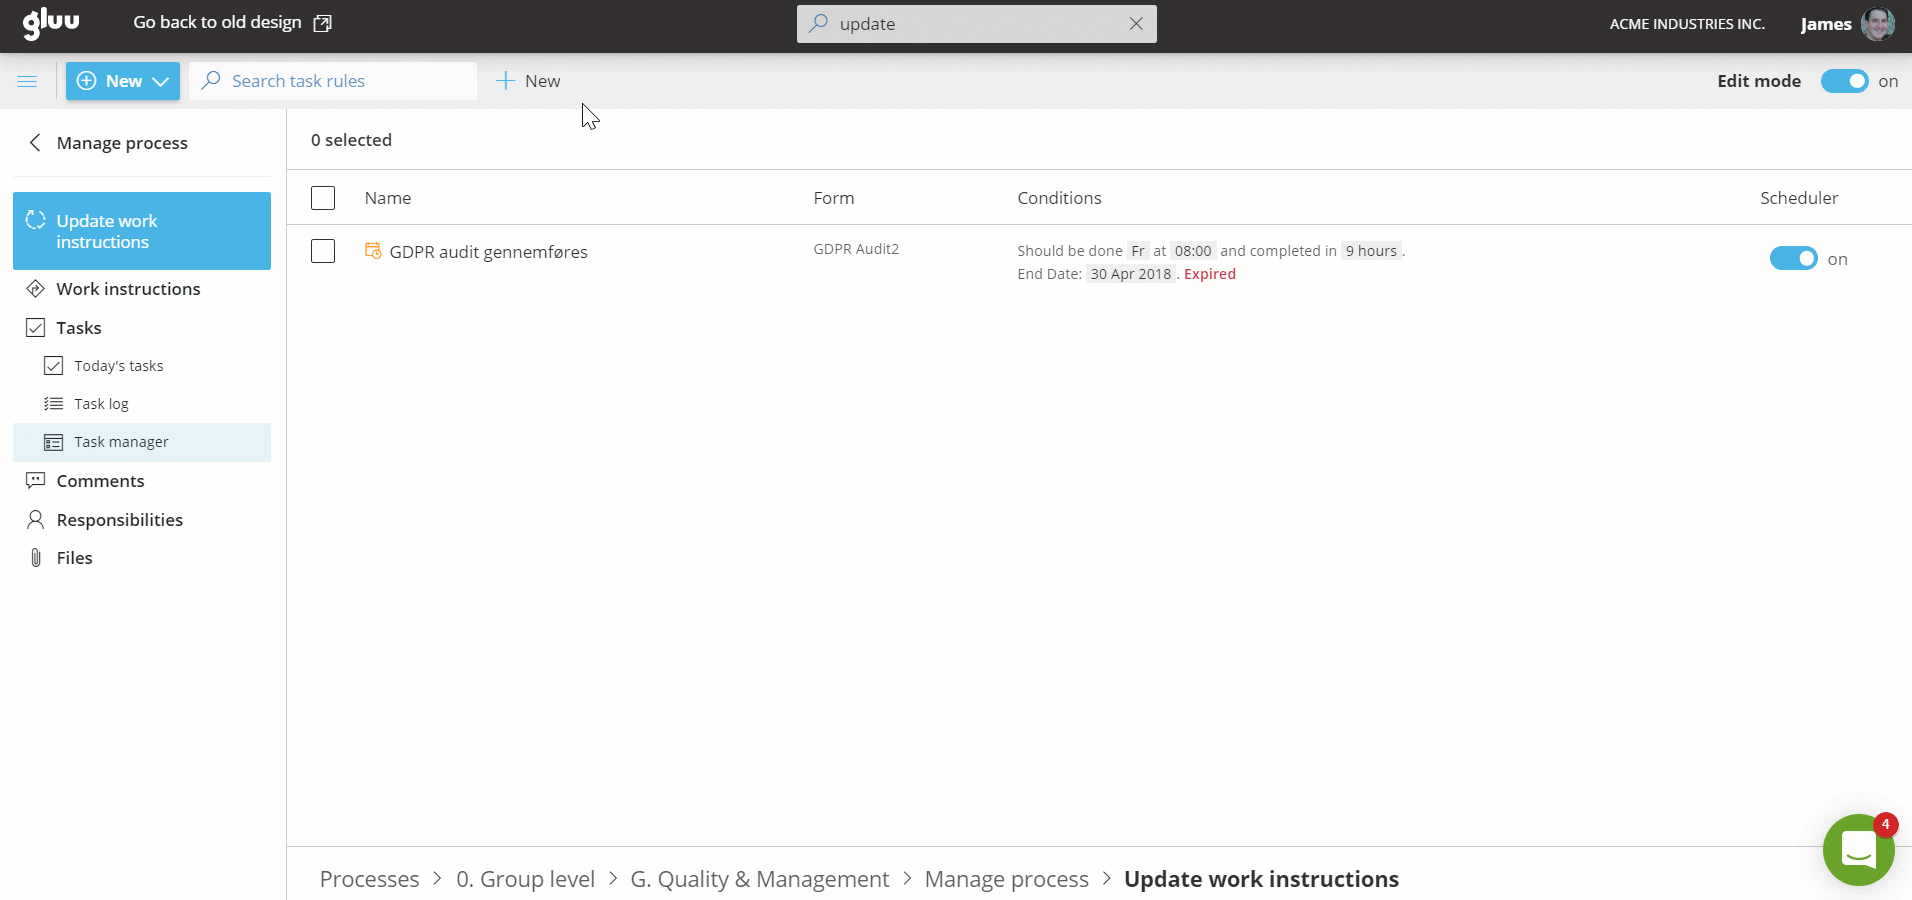Screen dimensions: 1912x900
Task: Collapse the Tasks section in sidebar
Action: click(x=78, y=328)
